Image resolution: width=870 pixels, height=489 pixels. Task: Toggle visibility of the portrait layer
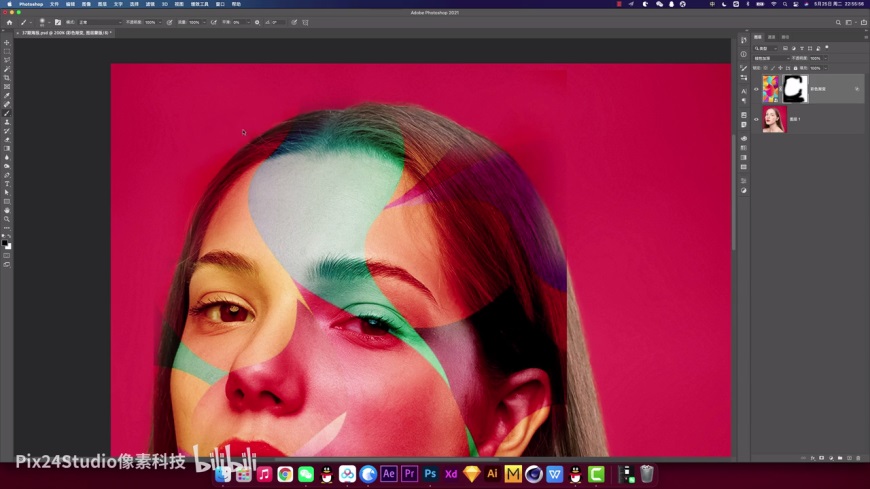(x=757, y=120)
